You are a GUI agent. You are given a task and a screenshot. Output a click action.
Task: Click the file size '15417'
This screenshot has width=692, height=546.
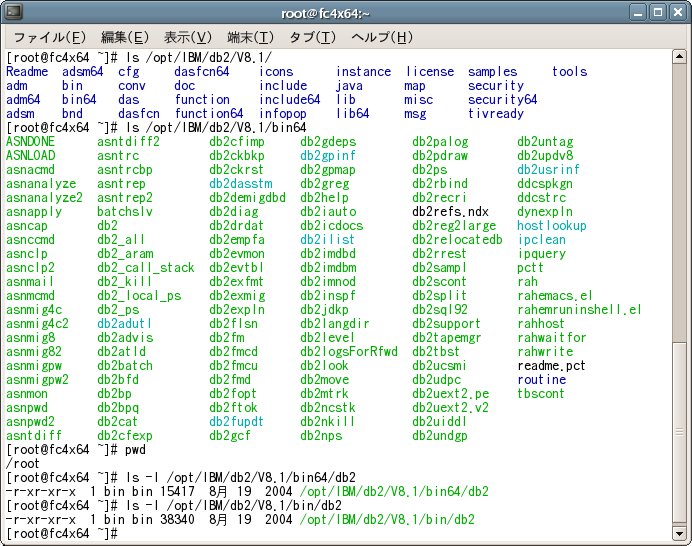[177, 492]
